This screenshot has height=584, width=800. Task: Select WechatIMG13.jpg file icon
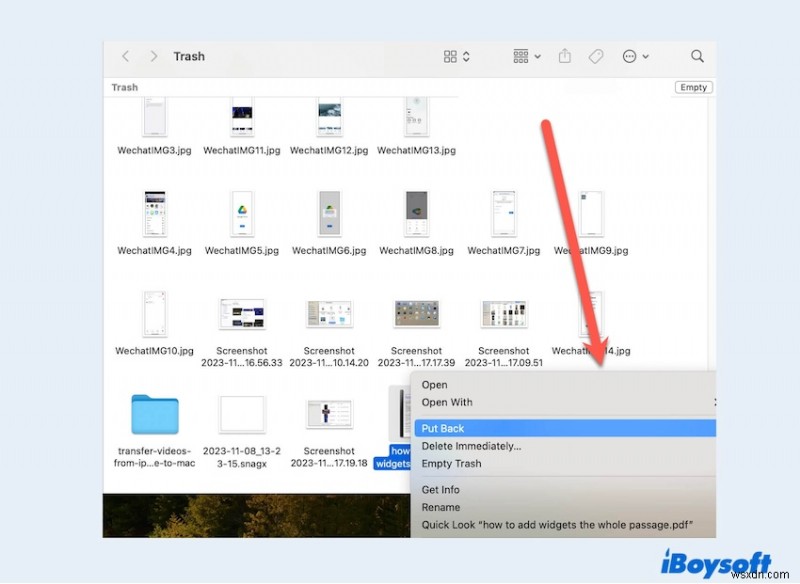coord(417,117)
